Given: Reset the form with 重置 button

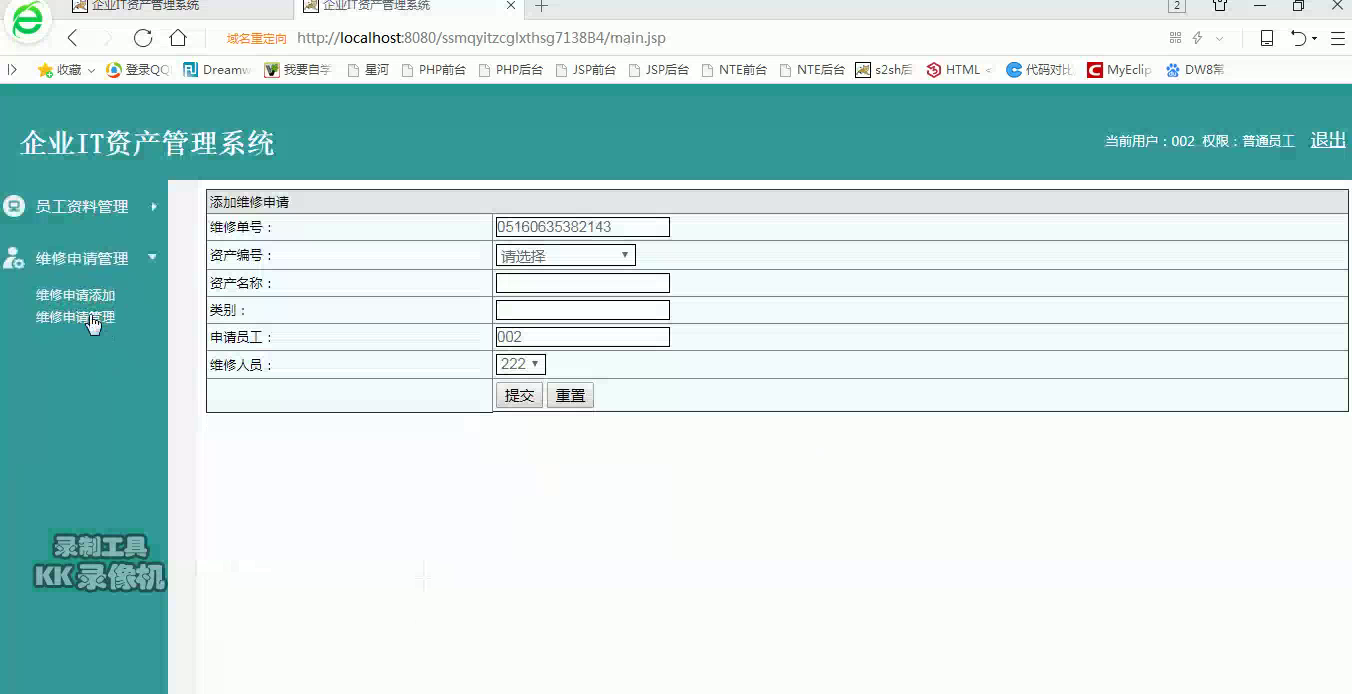Looking at the screenshot, I should tap(570, 395).
